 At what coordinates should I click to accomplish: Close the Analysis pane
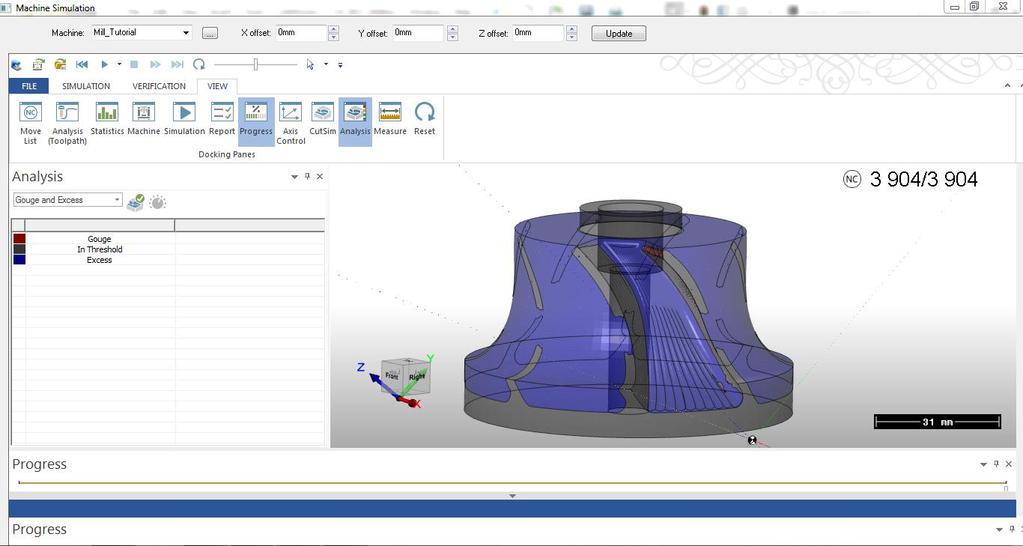[x=320, y=176]
